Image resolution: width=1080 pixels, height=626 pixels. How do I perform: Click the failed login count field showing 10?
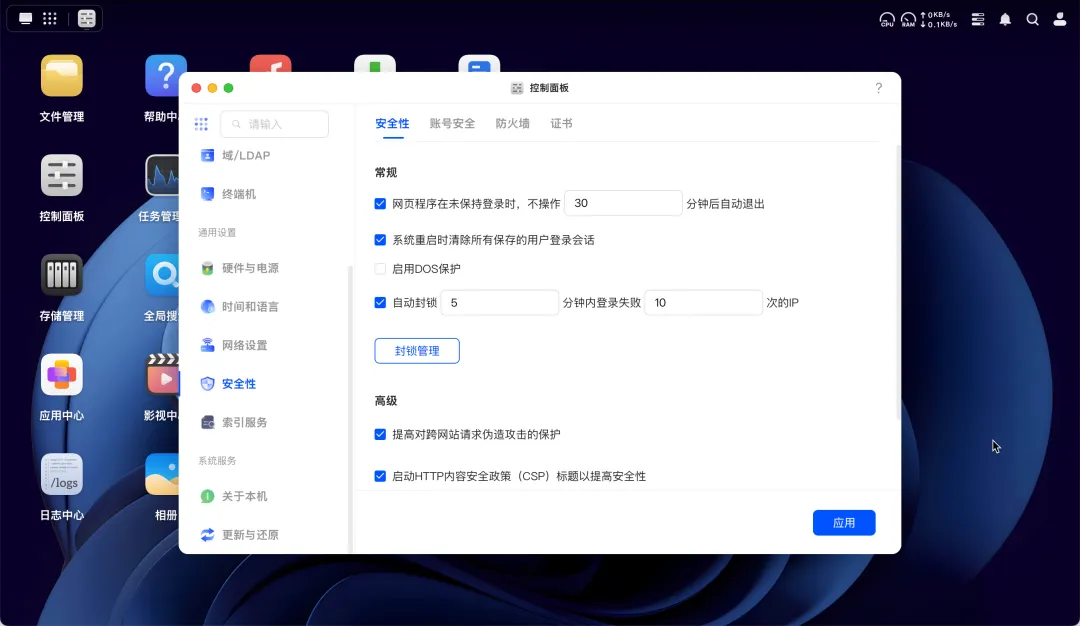pos(703,302)
